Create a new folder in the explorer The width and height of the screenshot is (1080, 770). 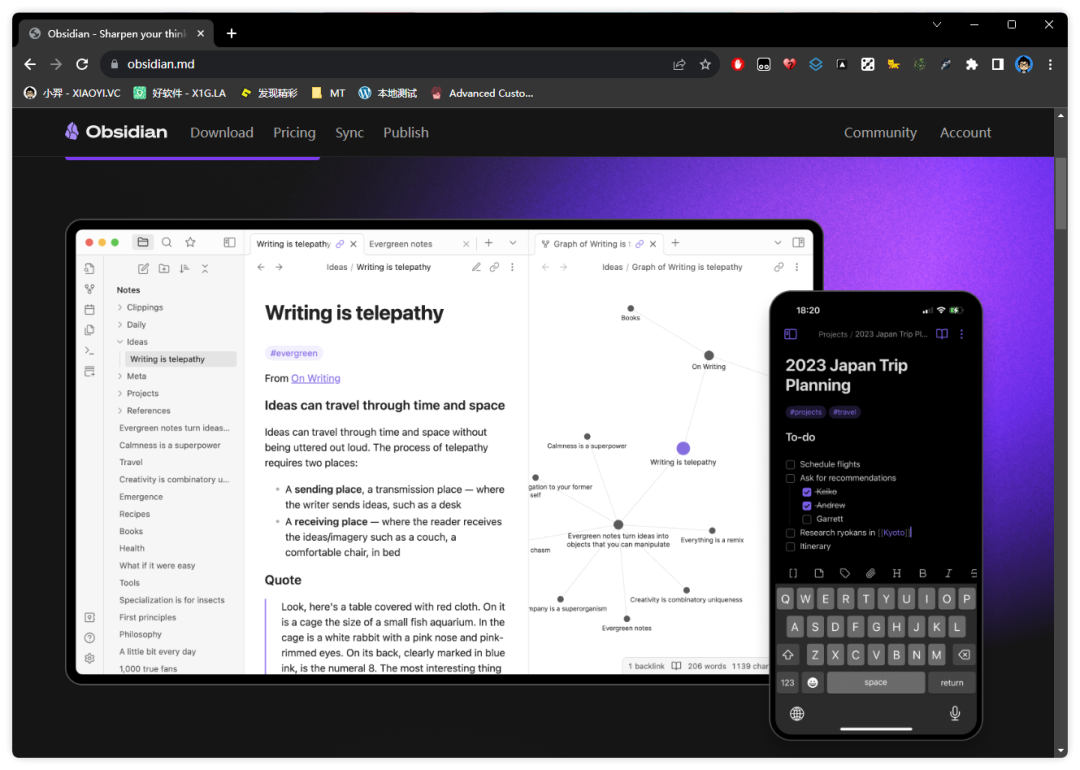point(164,269)
